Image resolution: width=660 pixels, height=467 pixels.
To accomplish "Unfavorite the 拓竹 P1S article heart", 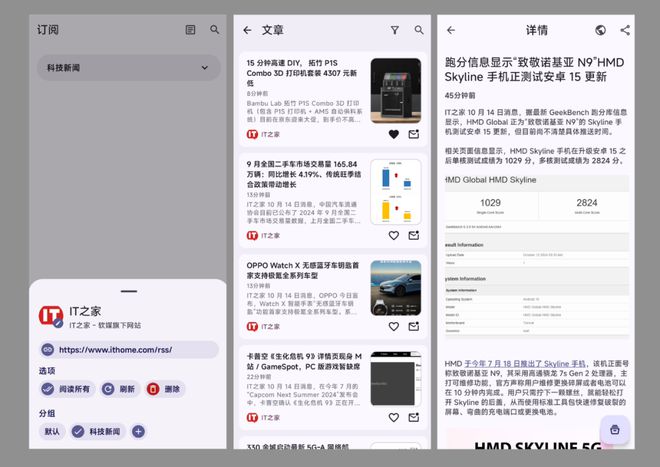I will (x=394, y=134).
